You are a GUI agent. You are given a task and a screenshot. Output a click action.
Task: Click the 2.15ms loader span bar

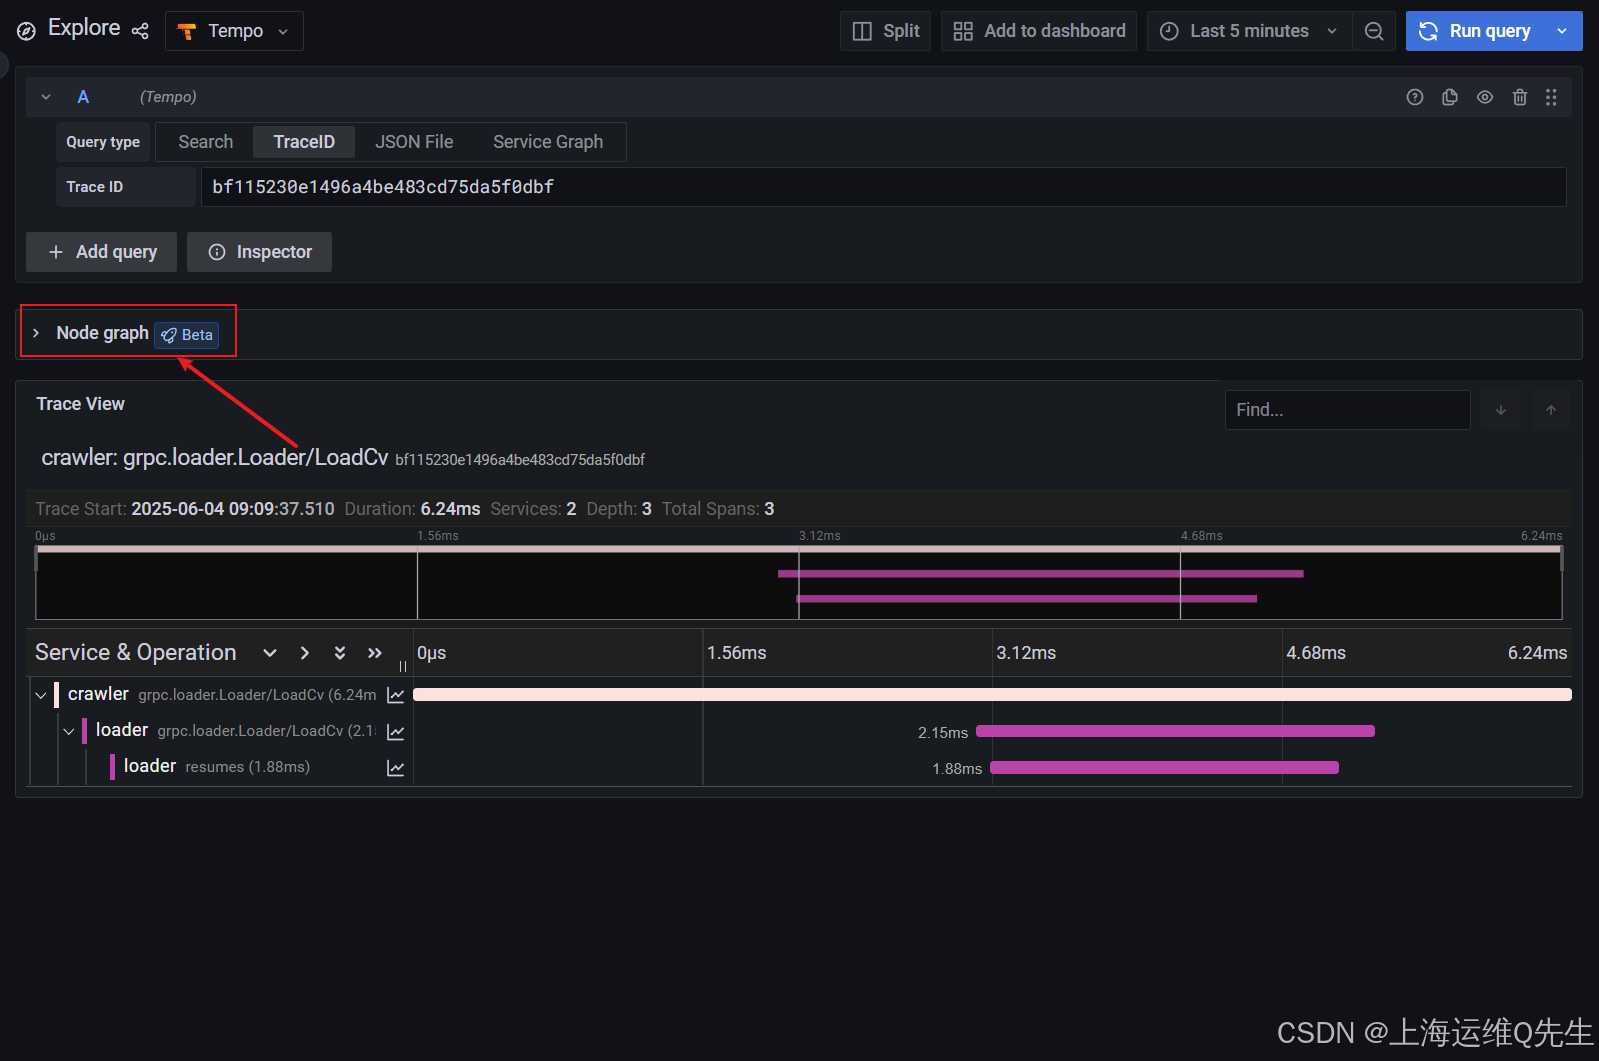1175,731
